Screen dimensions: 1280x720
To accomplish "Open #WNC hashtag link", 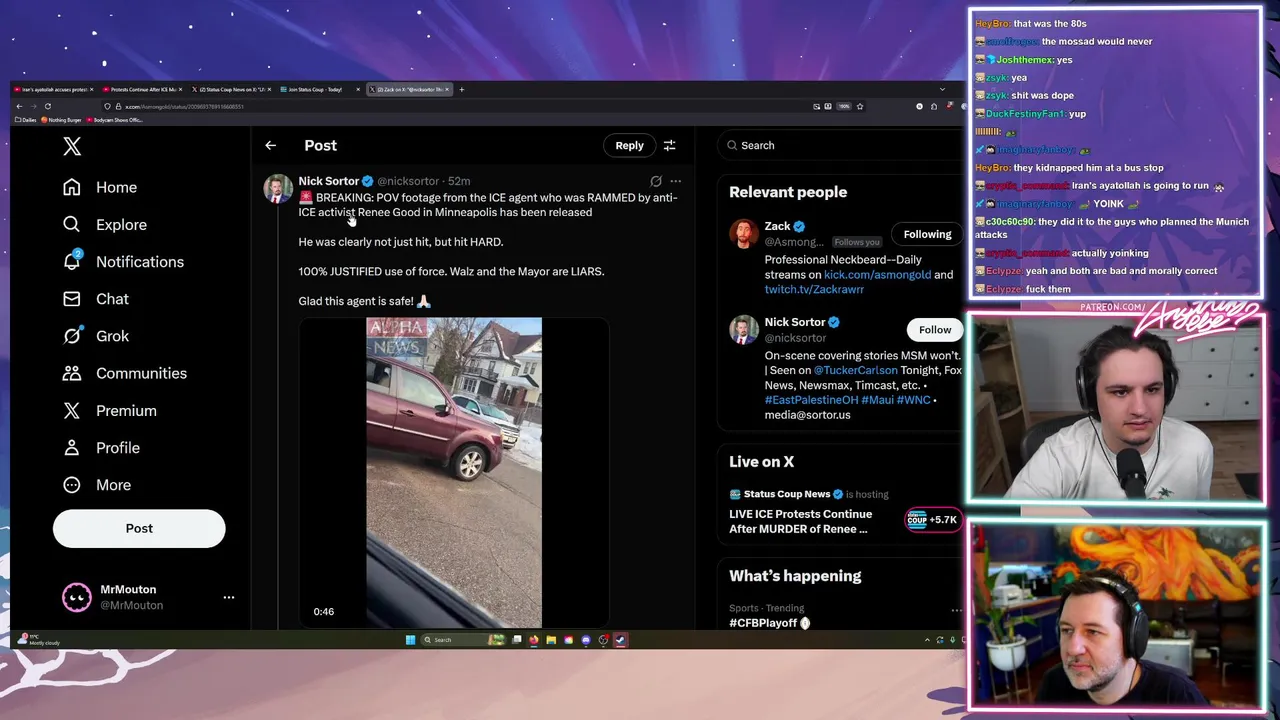I will coord(913,400).
